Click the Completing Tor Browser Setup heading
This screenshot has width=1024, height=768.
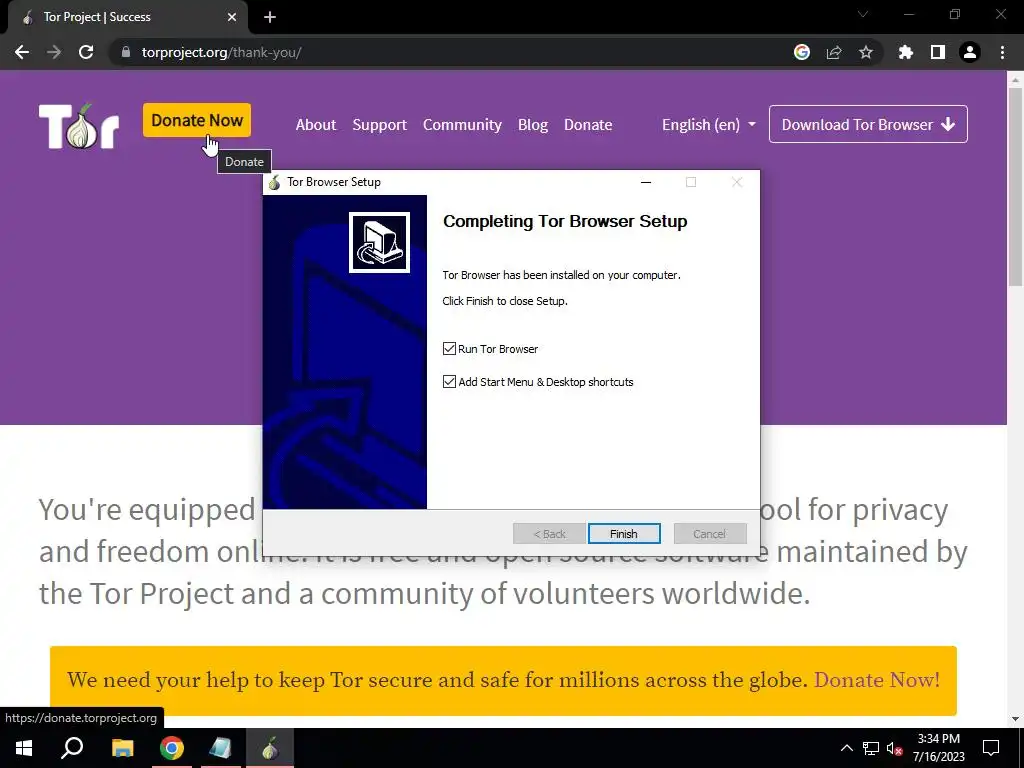565,221
